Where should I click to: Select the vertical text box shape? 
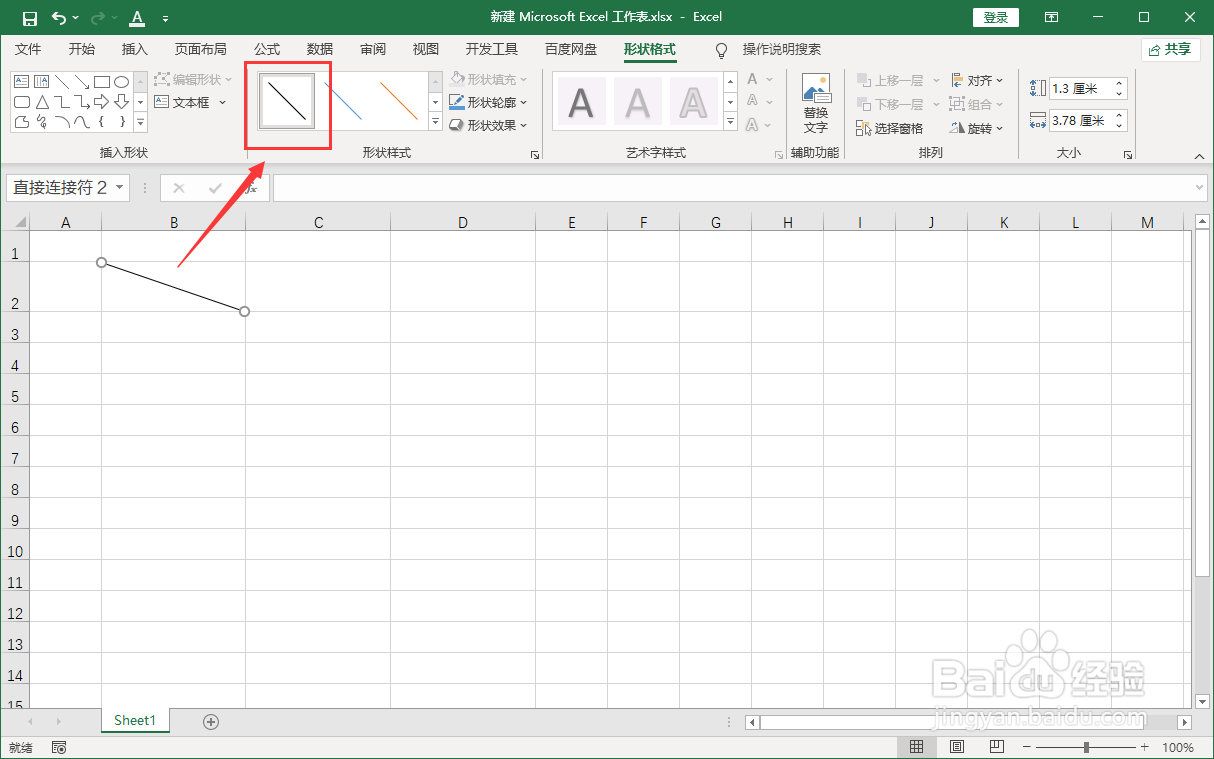(x=41, y=82)
